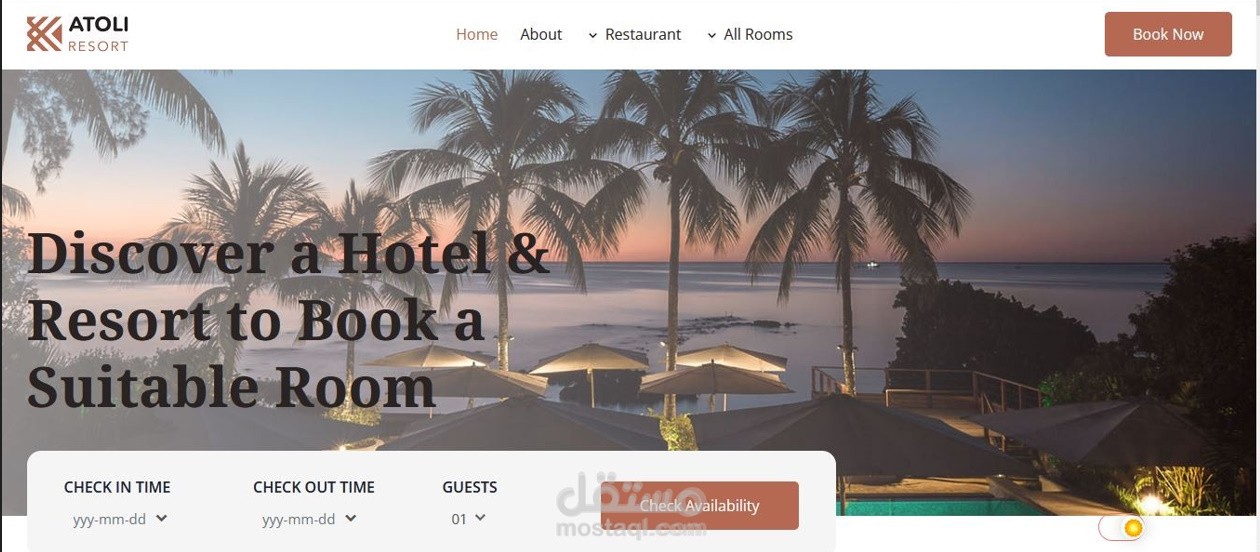The image size is (1260, 552).
Task: Click the Check Availability button
Action: point(700,505)
